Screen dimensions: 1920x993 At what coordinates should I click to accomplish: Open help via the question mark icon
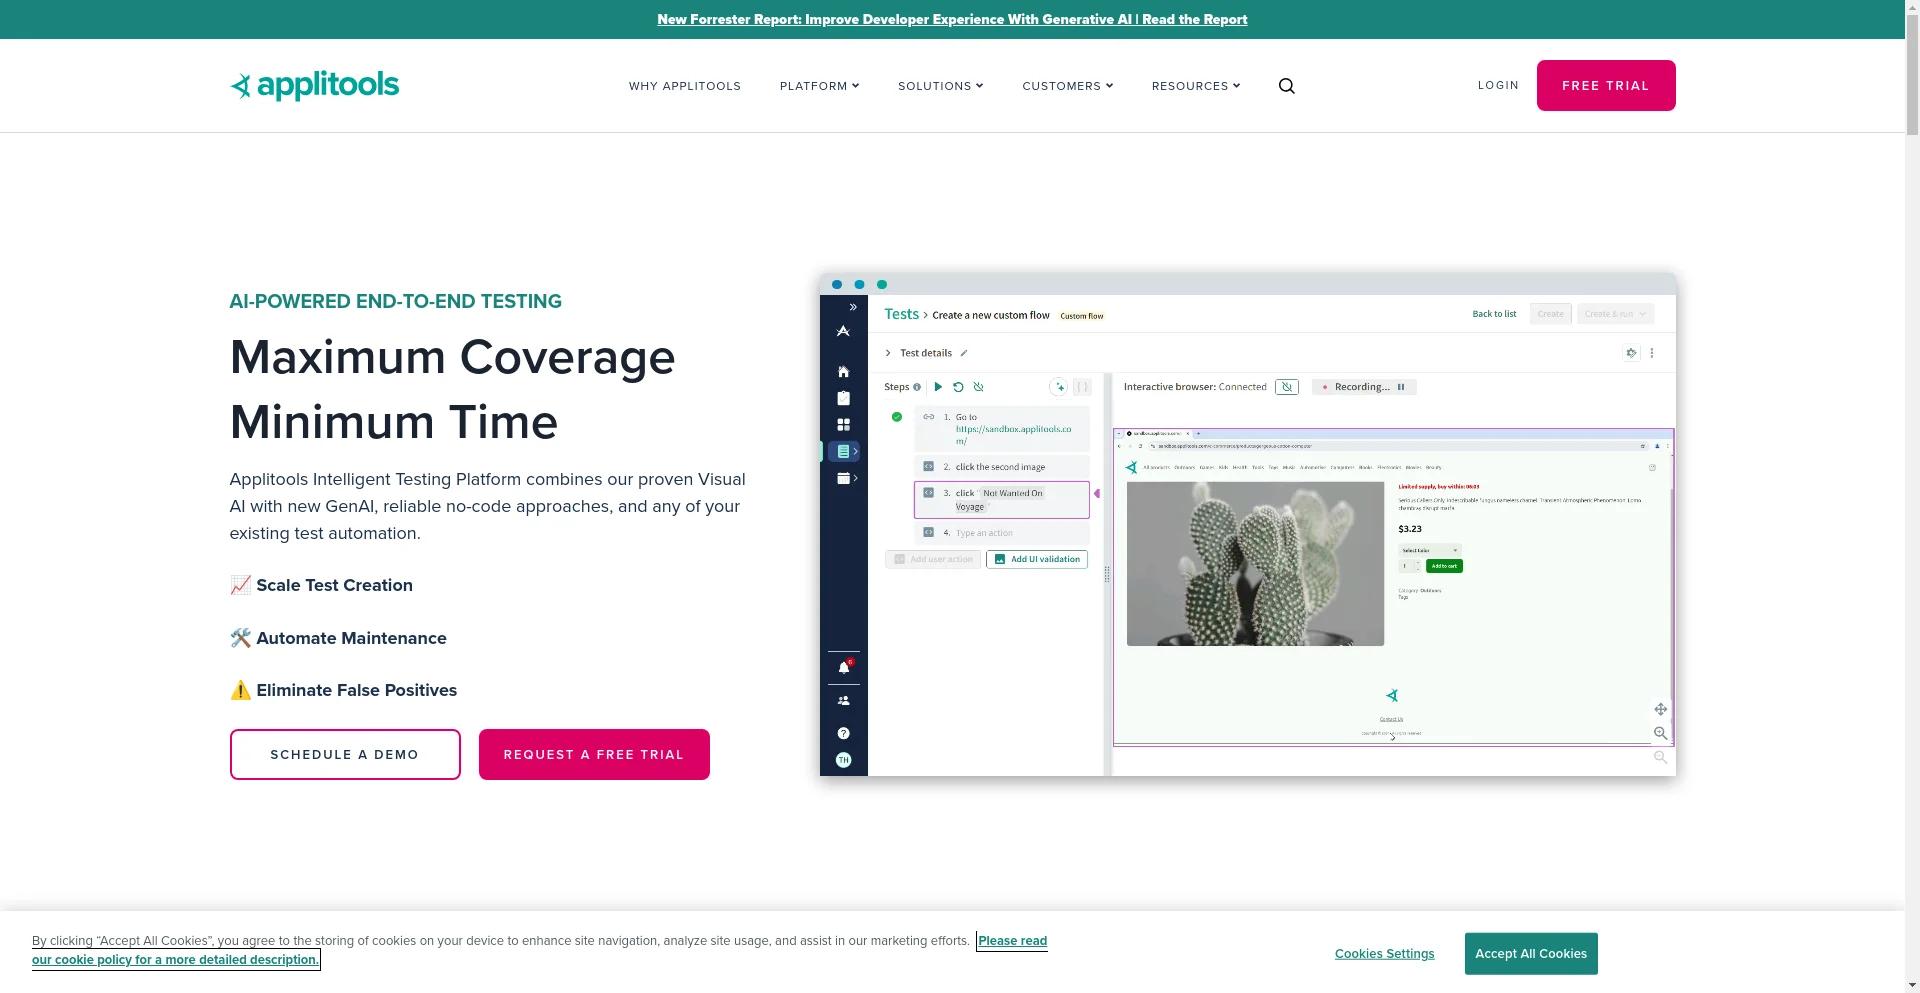843,734
